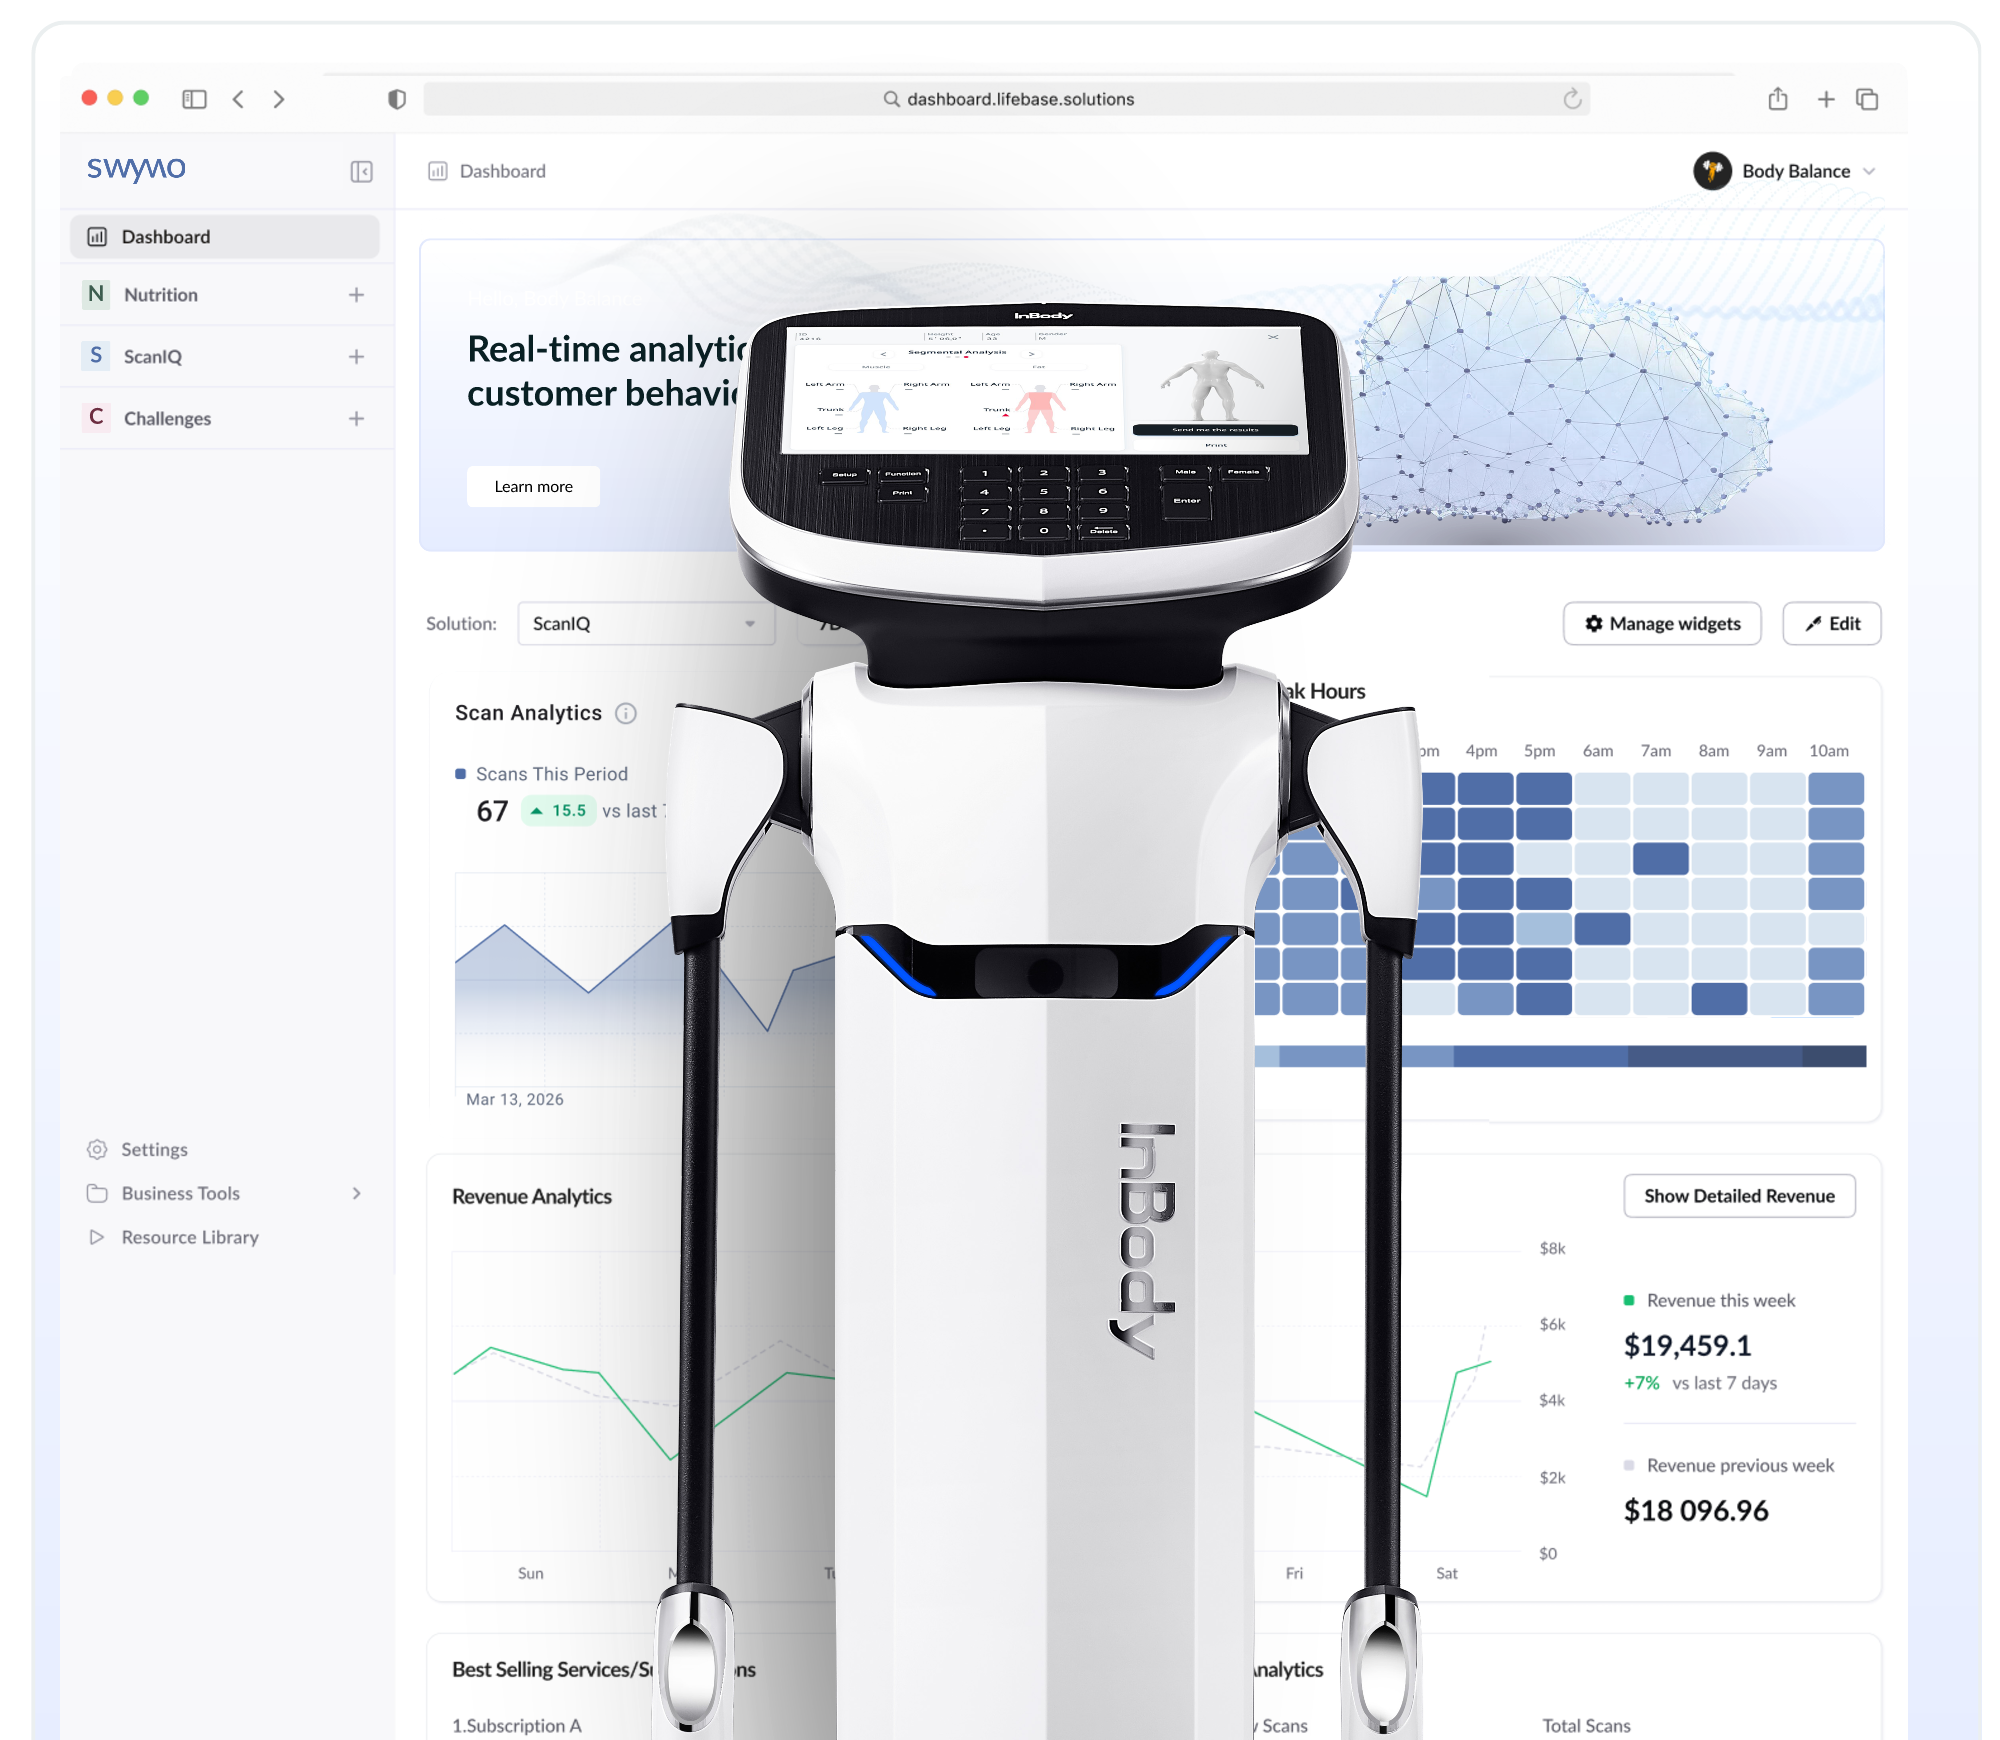Click the Revenue Analytics heading
This screenshot has width=2000, height=1740.
click(532, 1197)
